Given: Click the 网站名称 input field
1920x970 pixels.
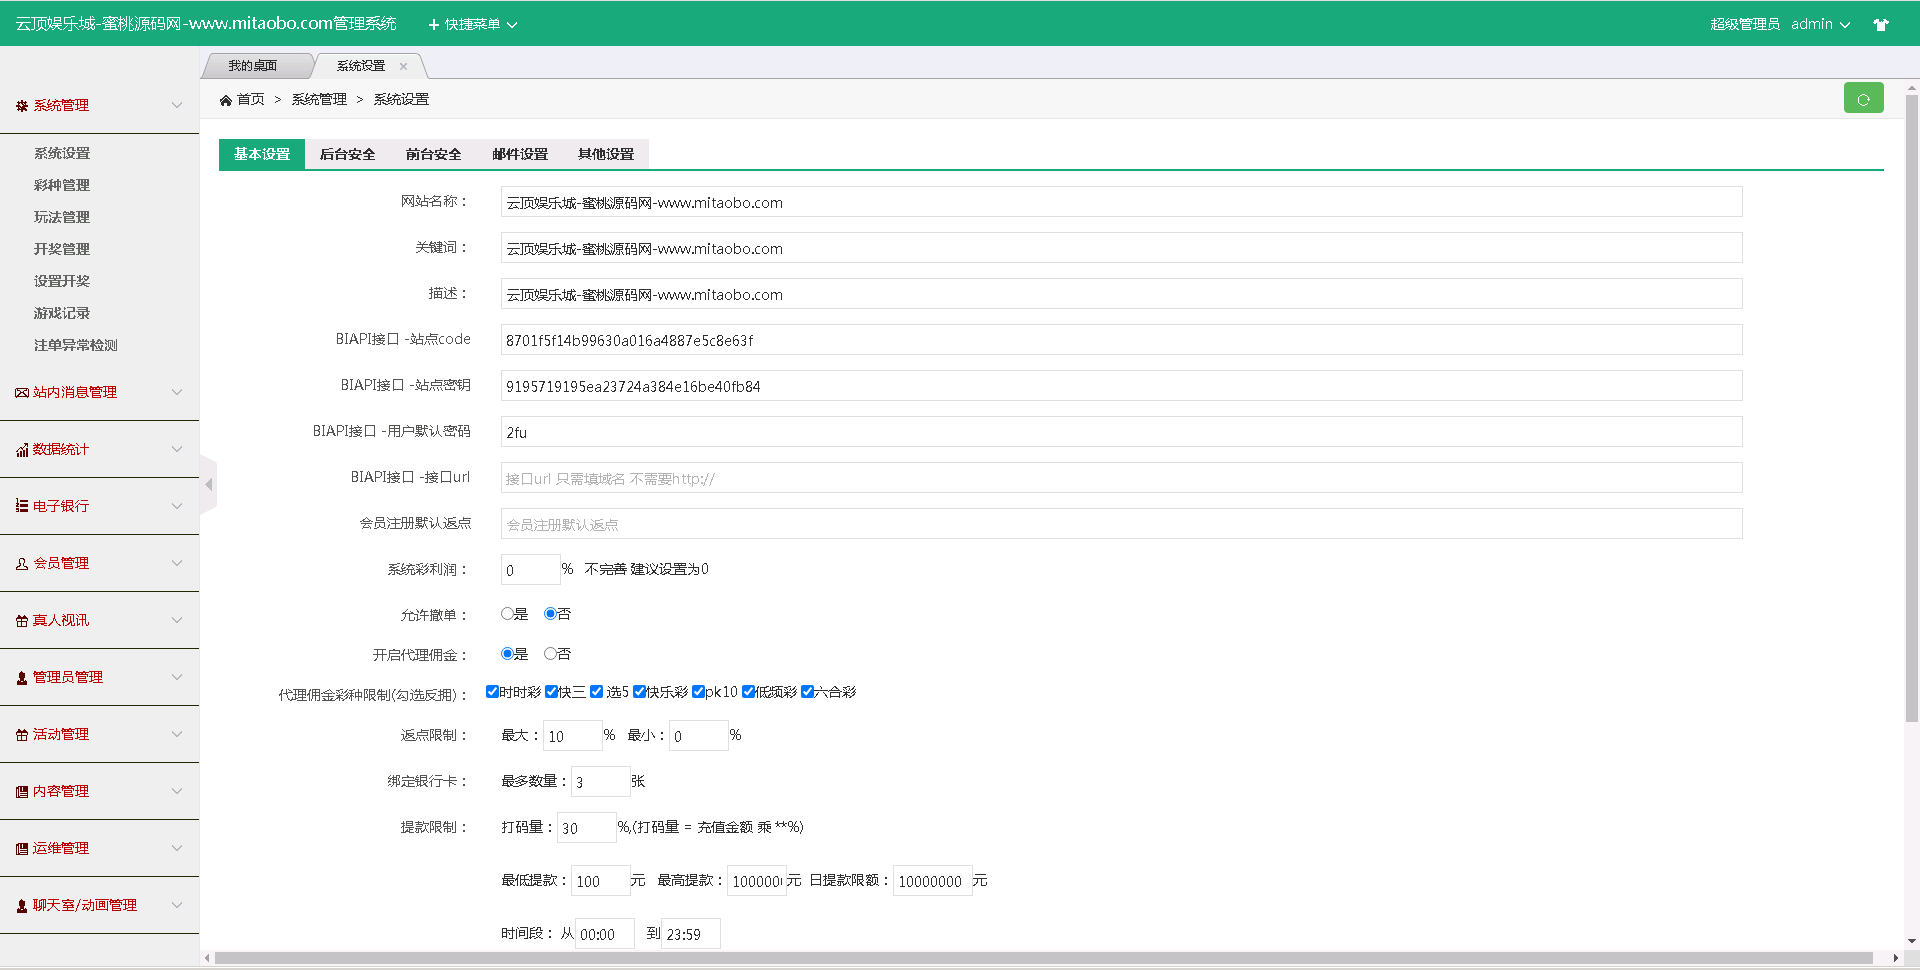Looking at the screenshot, I should tap(1120, 202).
